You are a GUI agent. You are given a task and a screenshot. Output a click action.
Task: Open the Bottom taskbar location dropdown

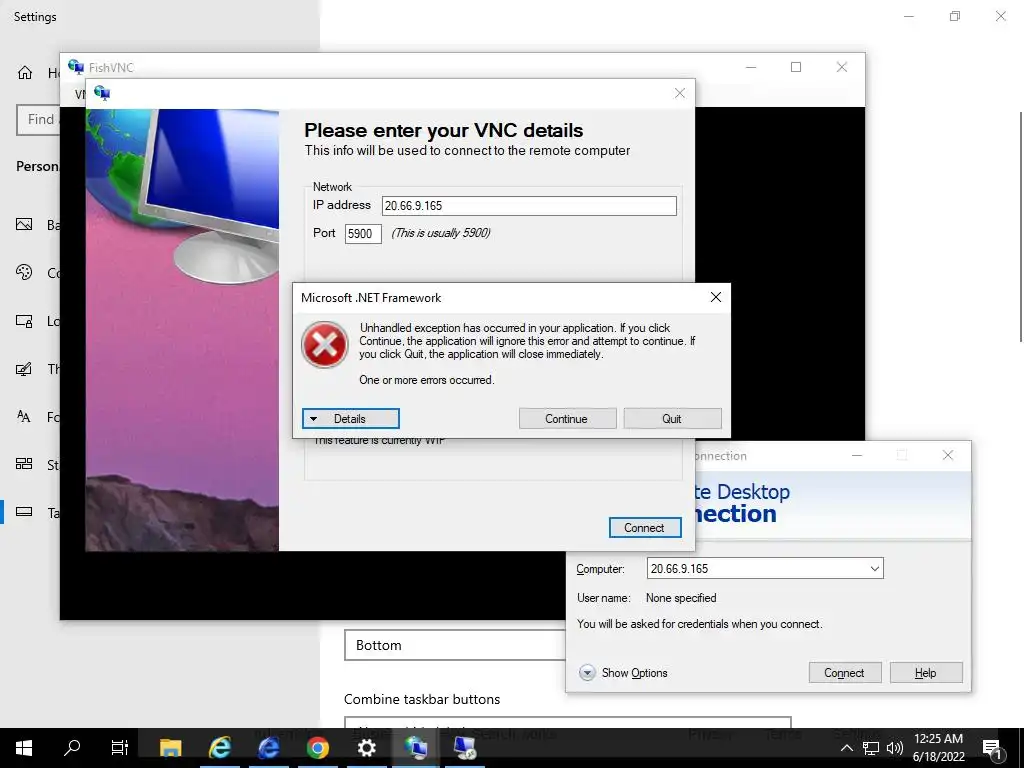pyautogui.click(x=455, y=645)
